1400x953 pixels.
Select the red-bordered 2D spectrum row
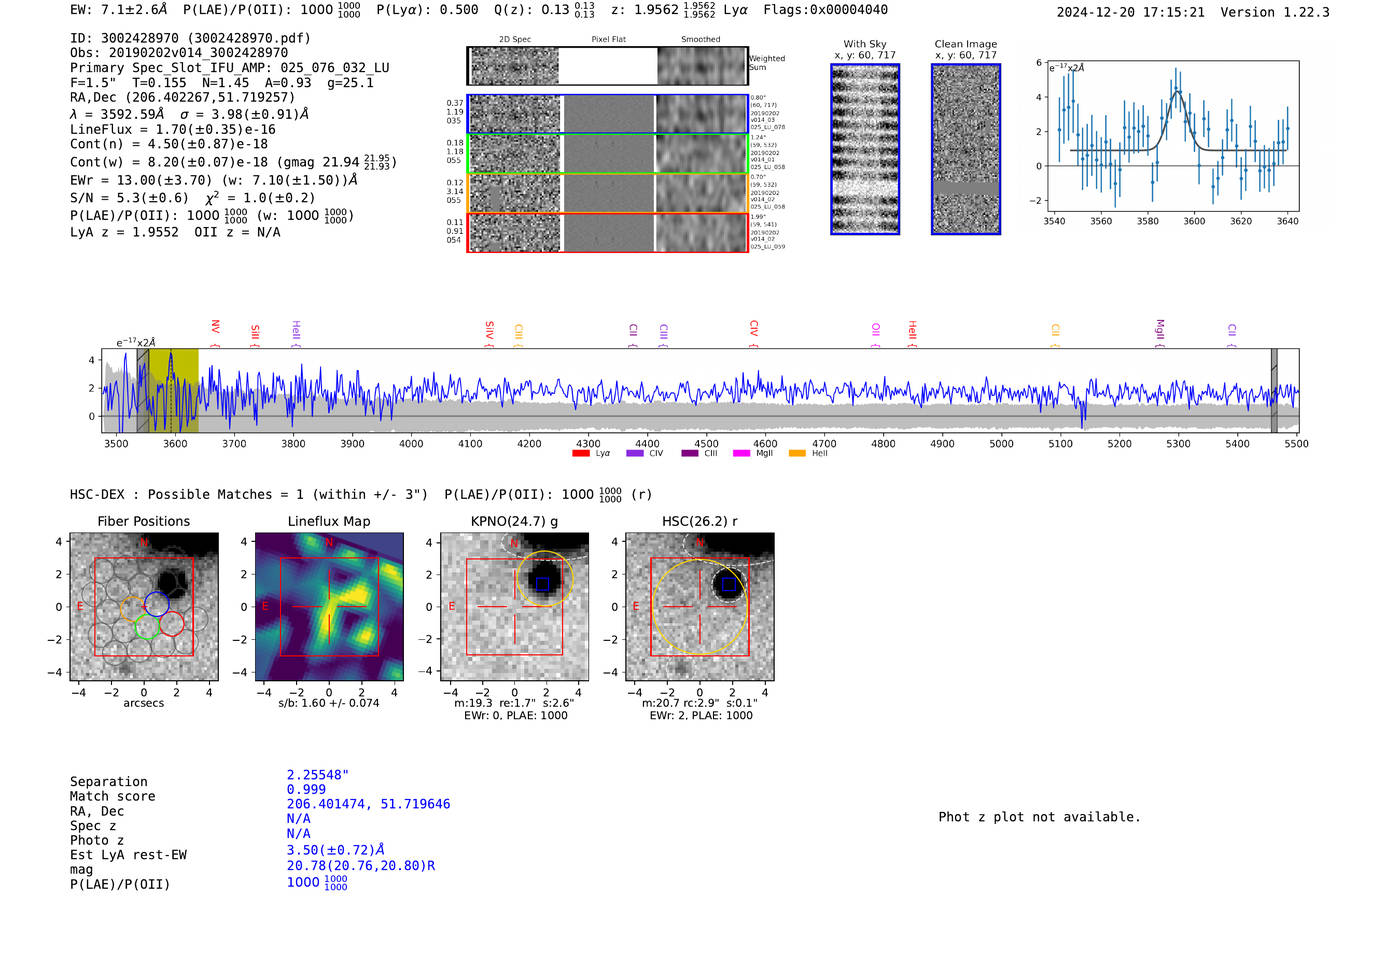click(x=607, y=232)
